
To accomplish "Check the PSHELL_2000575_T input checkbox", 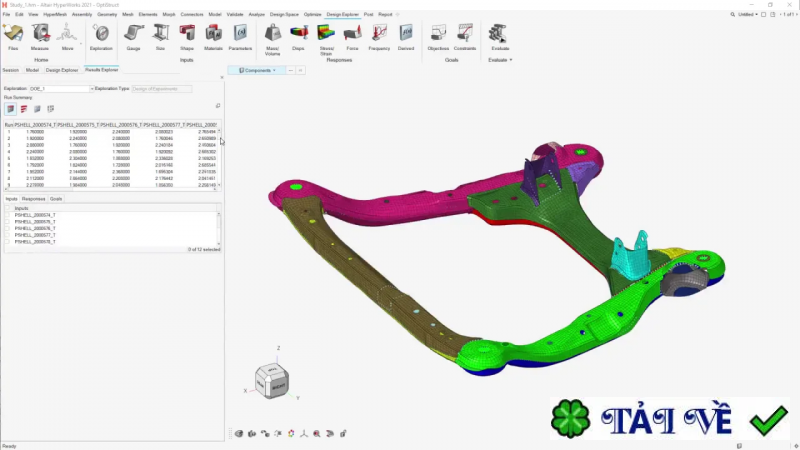I will 7,222.
